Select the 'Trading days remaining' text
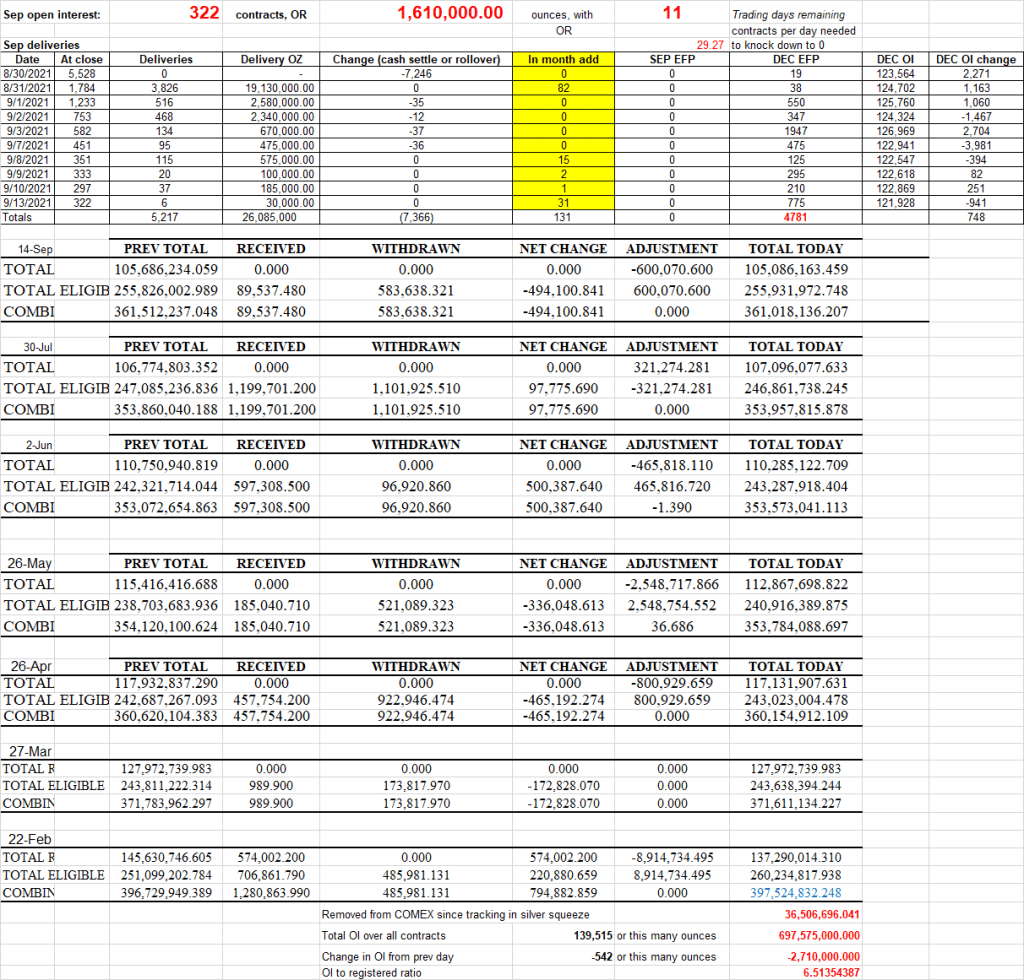This screenshot has width=1024, height=980. pos(788,15)
